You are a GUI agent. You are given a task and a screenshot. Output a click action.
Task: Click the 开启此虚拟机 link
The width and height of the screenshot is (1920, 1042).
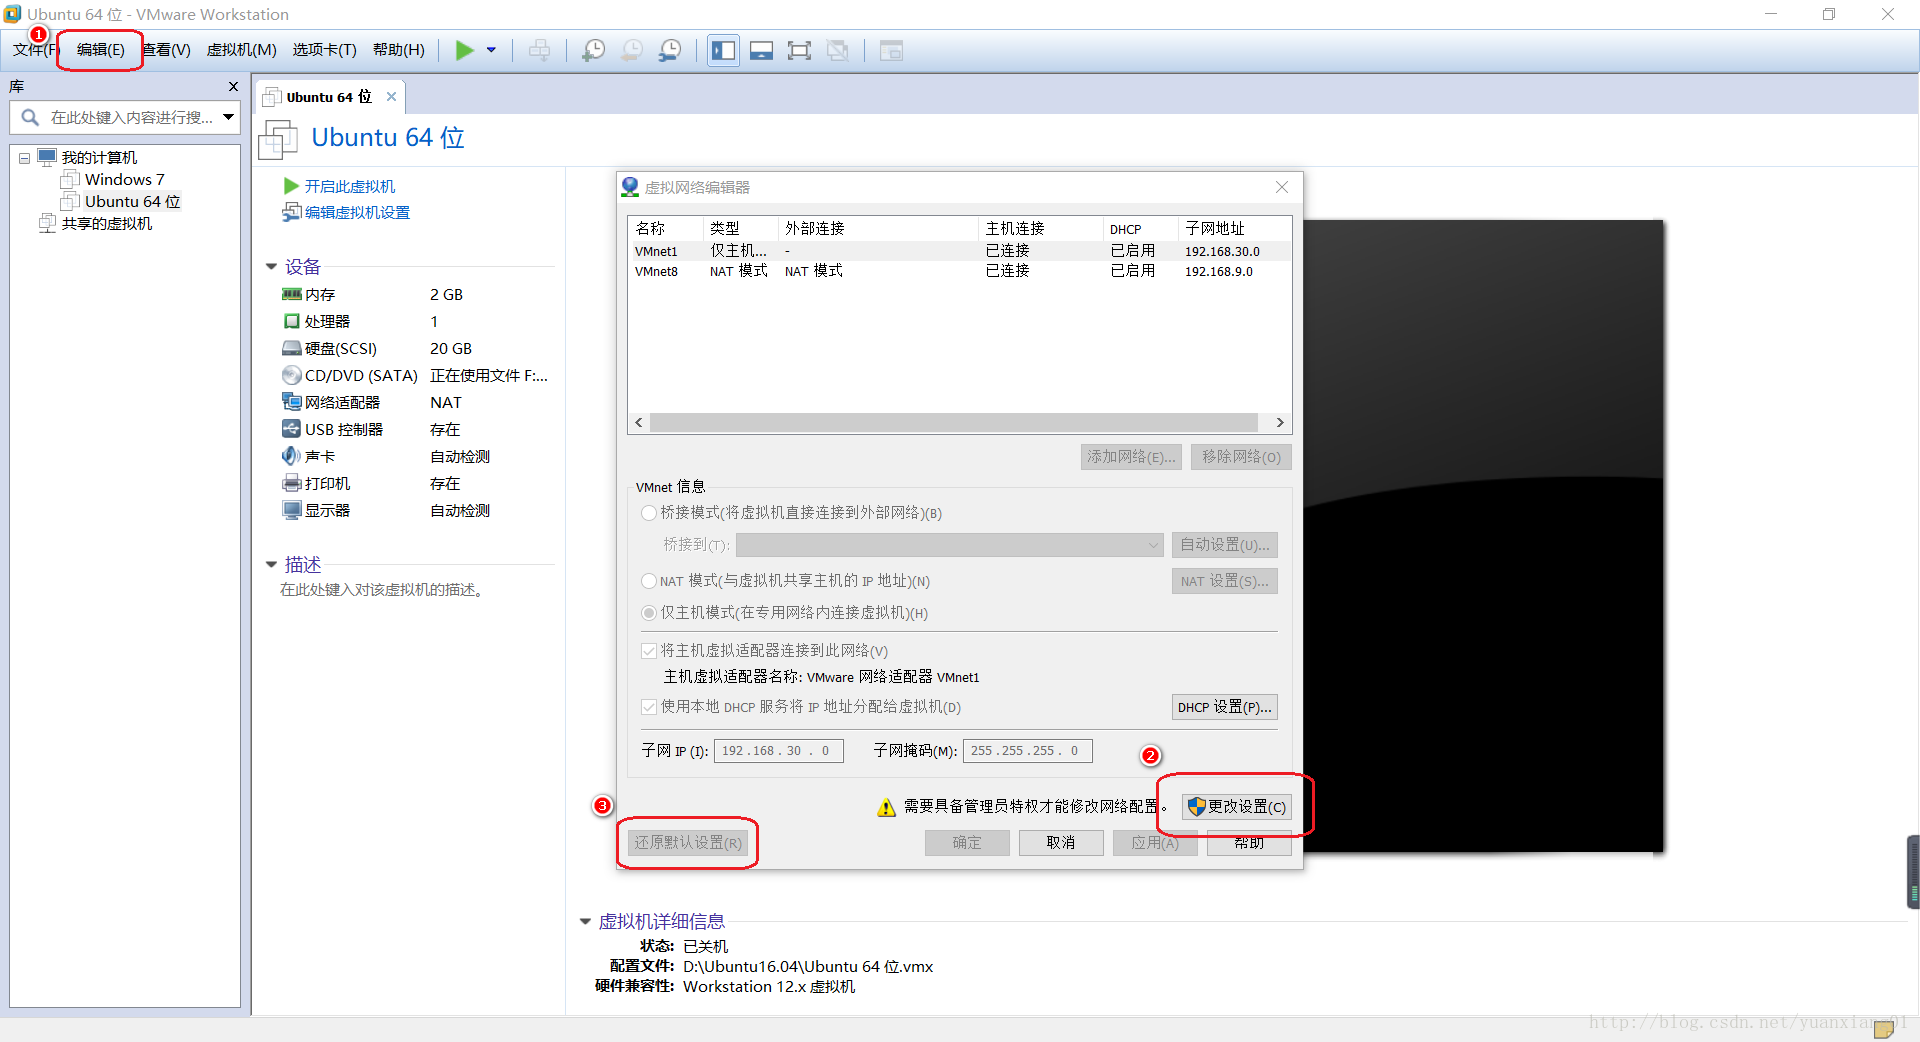350,187
